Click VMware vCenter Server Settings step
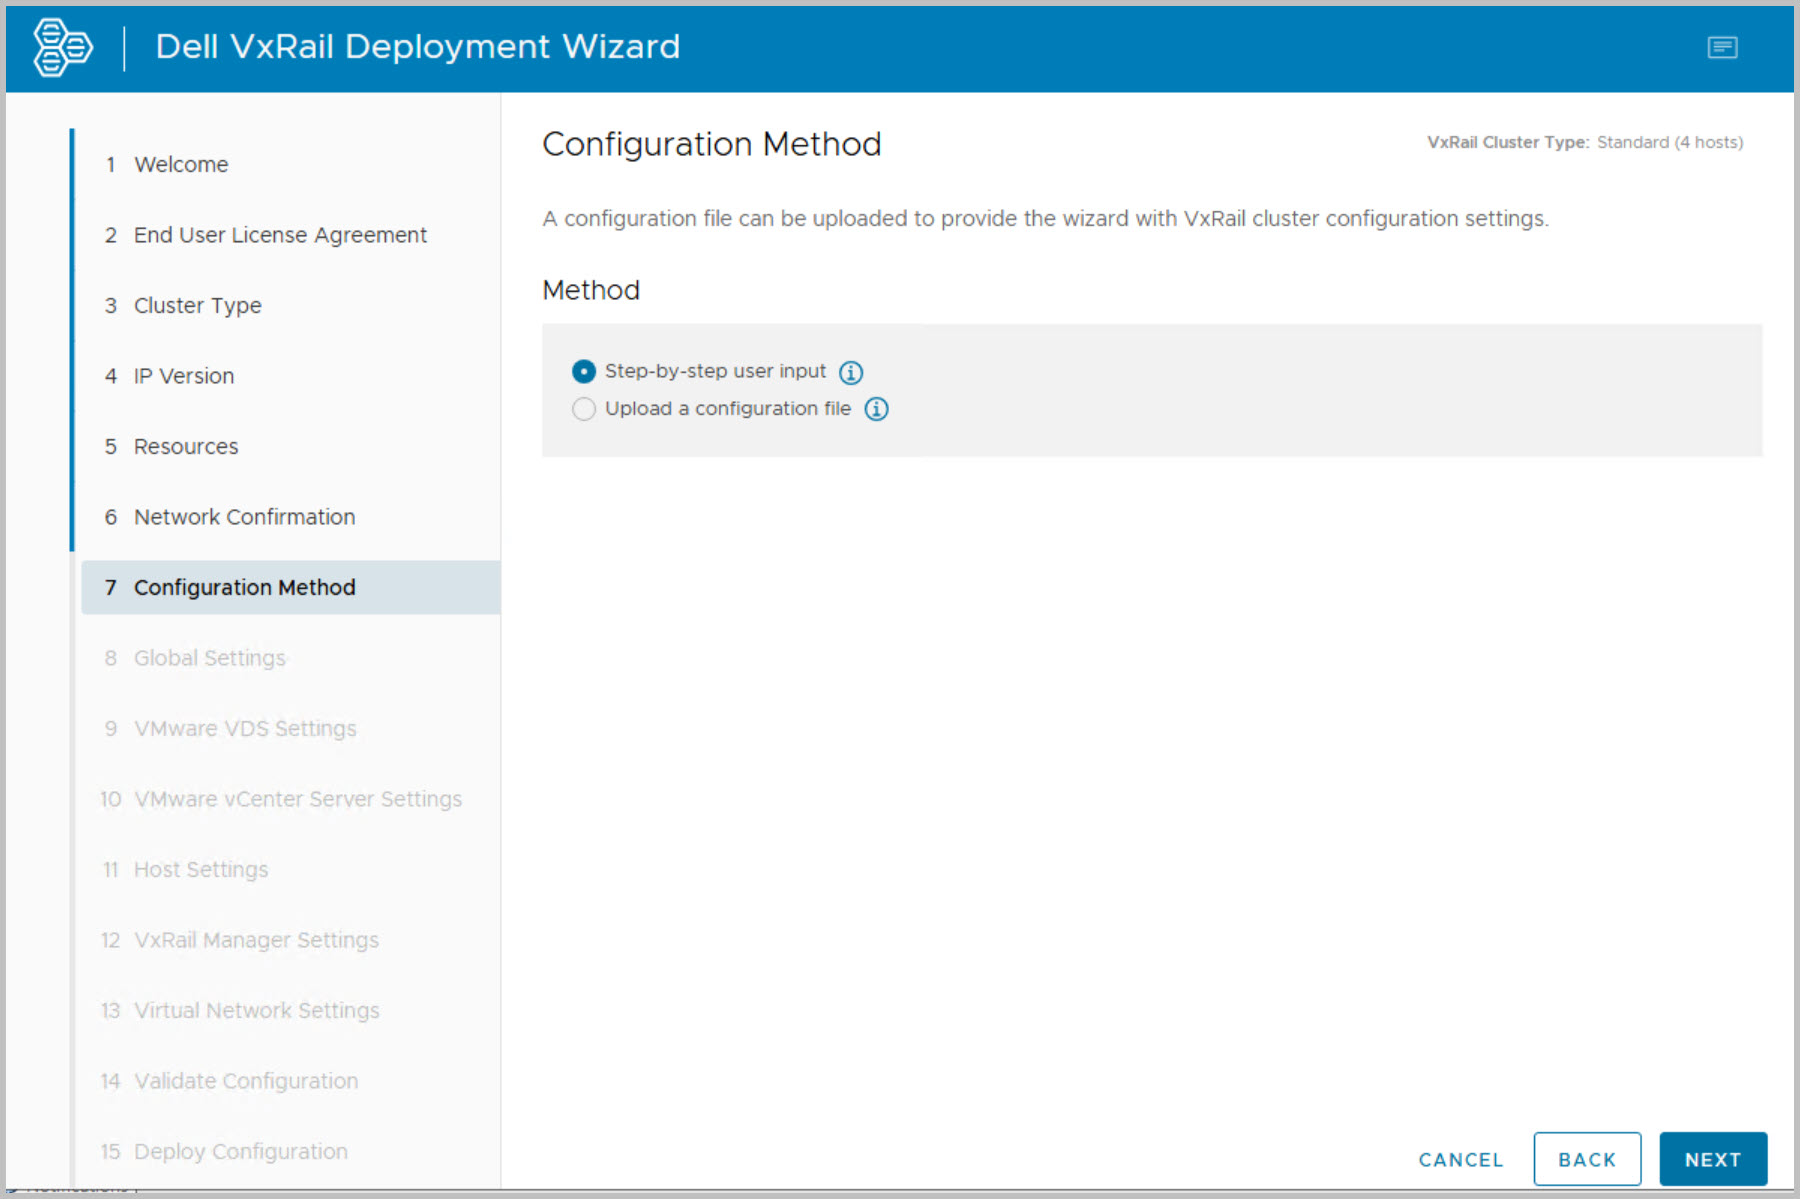The width and height of the screenshot is (1800, 1199). (297, 799)
